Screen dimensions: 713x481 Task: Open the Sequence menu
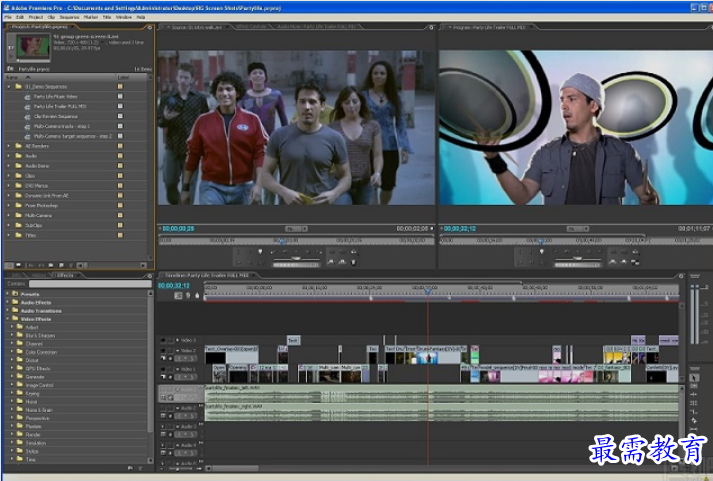point(69,17)
